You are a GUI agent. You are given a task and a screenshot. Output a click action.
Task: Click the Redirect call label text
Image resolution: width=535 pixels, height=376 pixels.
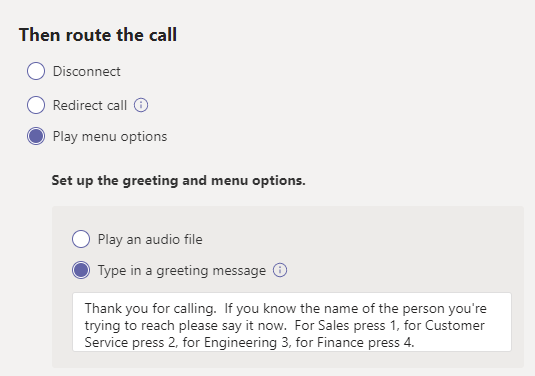click(90, 105)
